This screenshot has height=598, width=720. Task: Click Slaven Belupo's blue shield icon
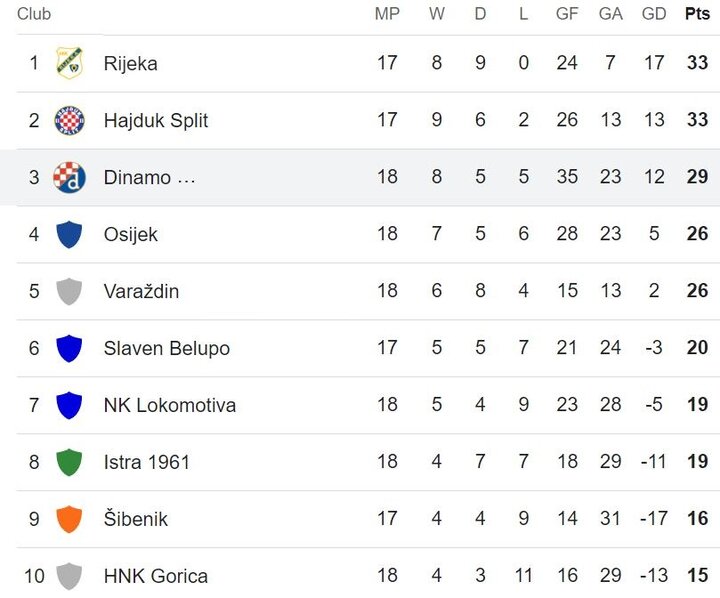tap(69, 348)
